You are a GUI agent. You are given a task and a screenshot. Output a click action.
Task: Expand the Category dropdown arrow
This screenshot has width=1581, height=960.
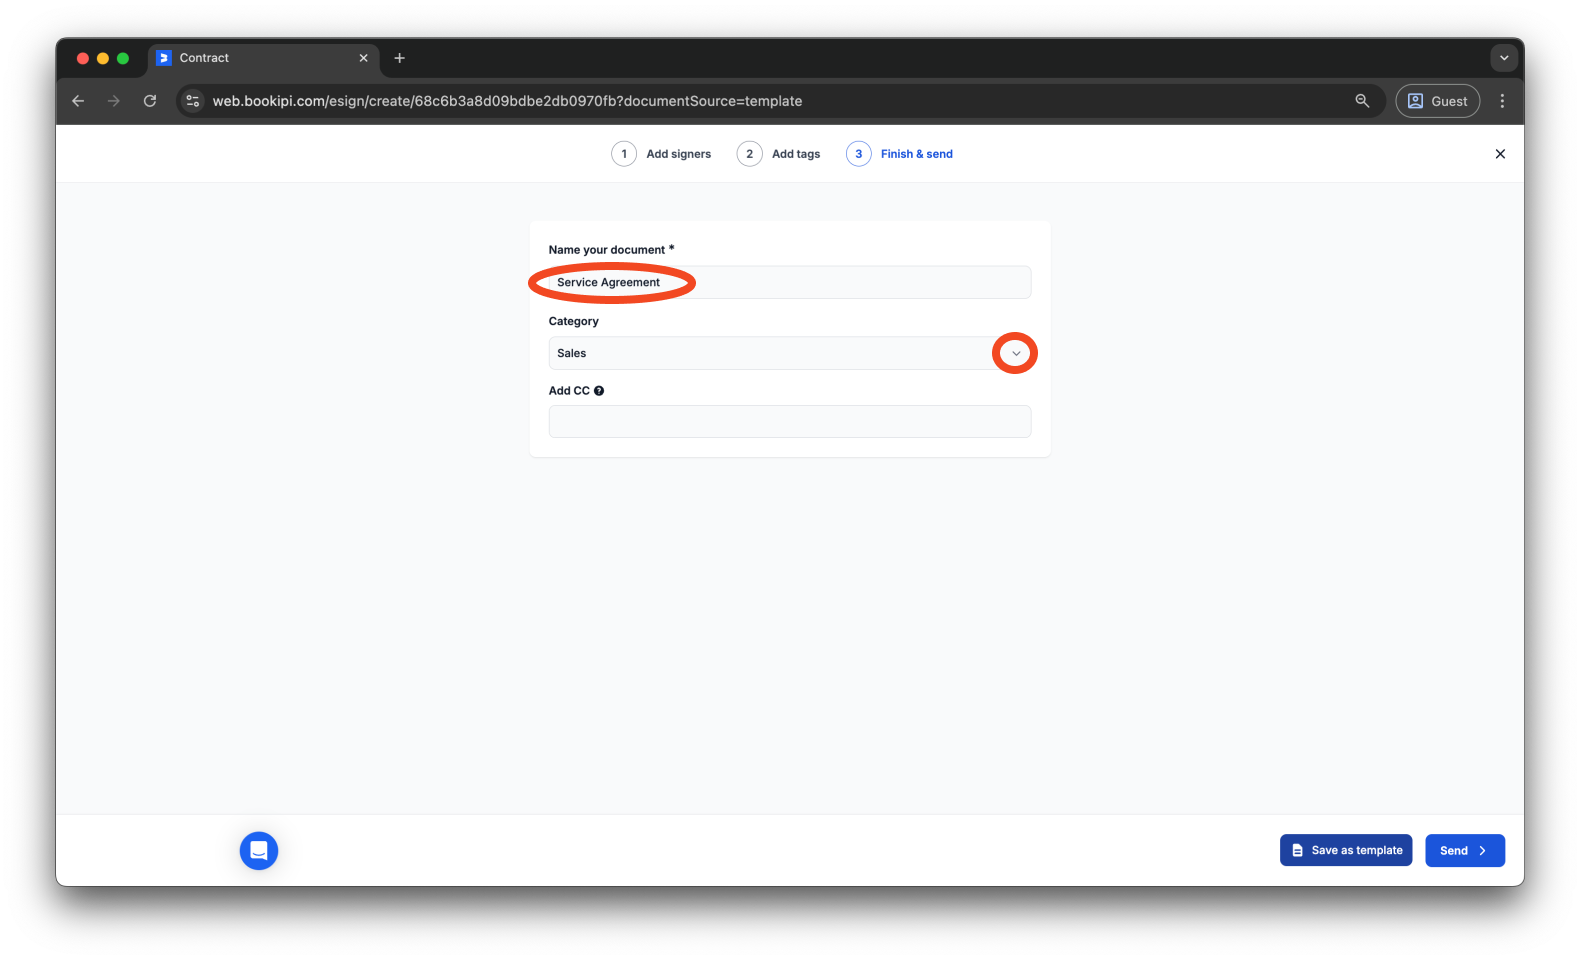(x=1016, y=354)
